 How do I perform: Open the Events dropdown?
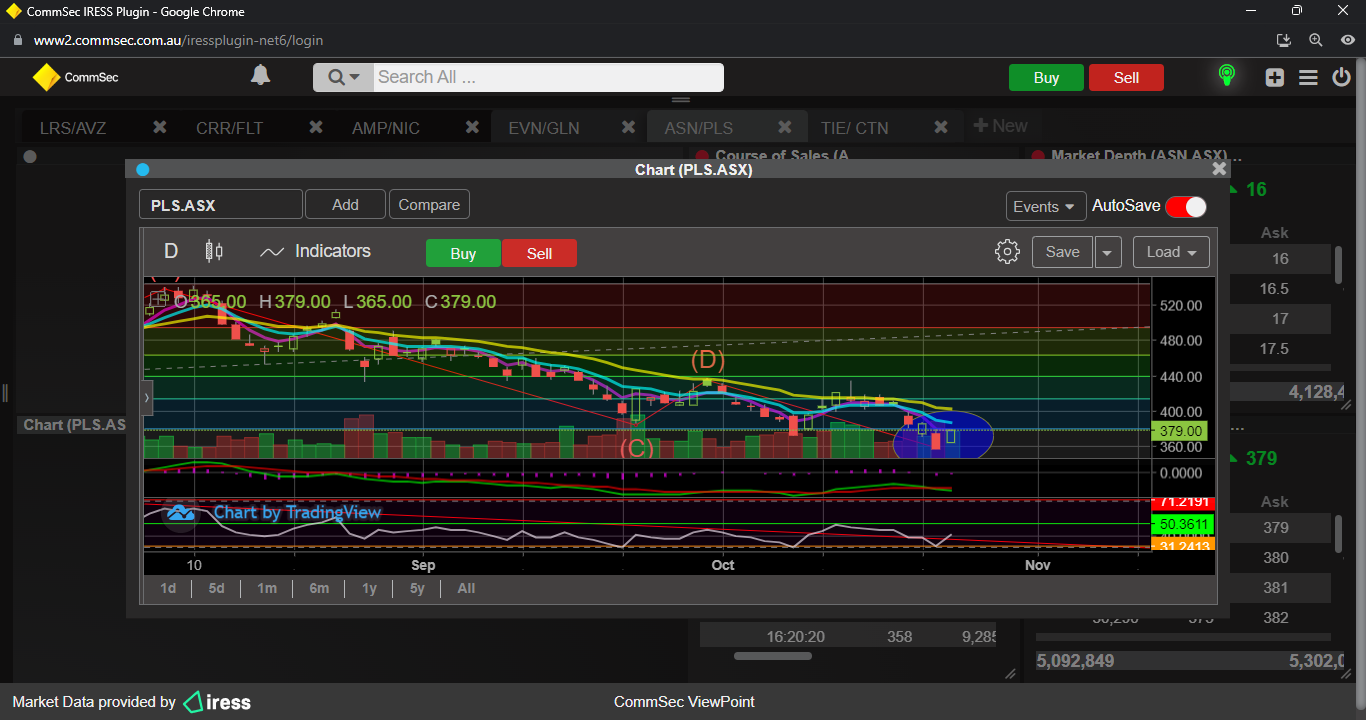[x=1046, y=206]
